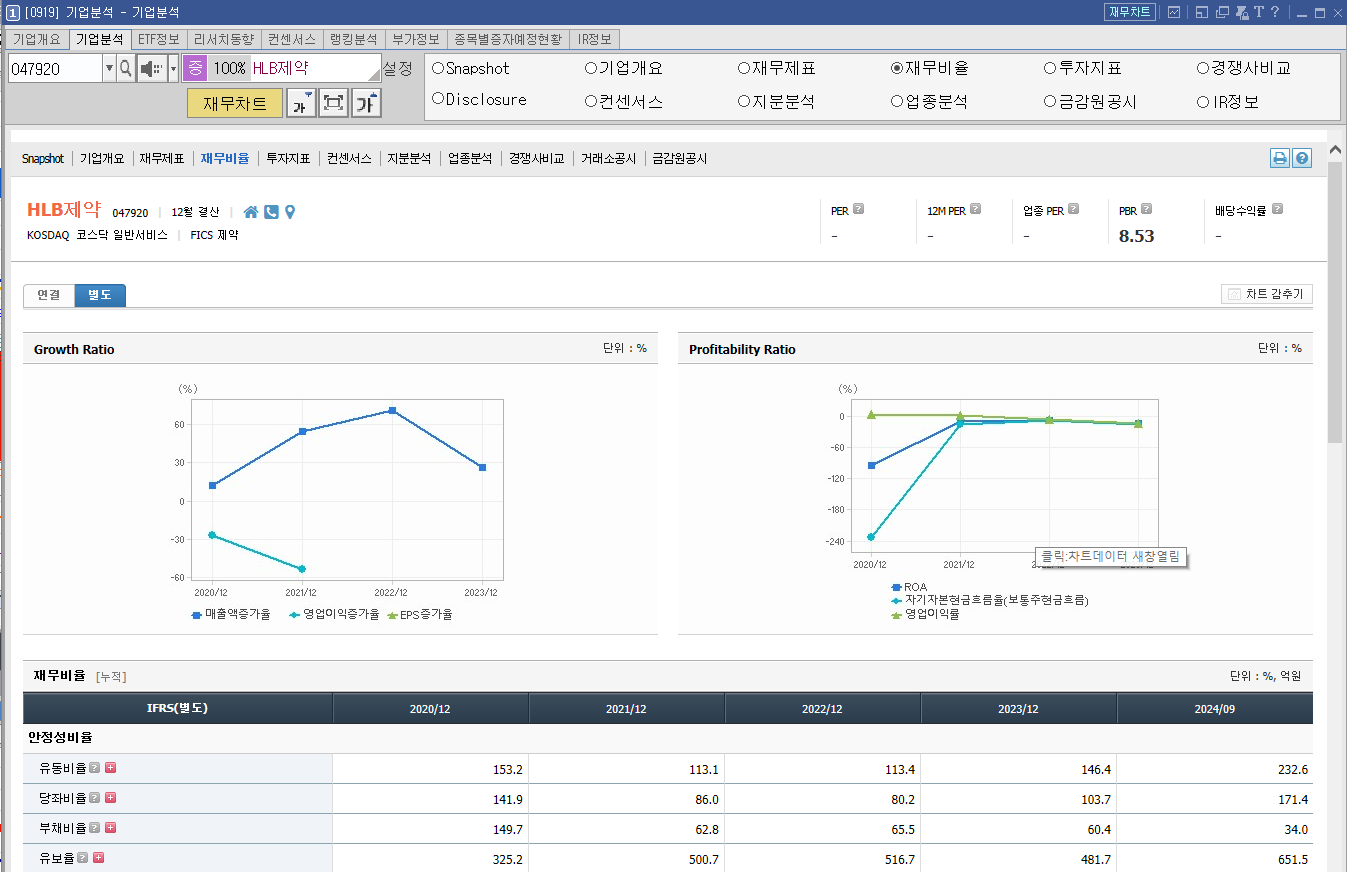
Task: Open 유동비율 help question mark
Action: pos(94,768)
